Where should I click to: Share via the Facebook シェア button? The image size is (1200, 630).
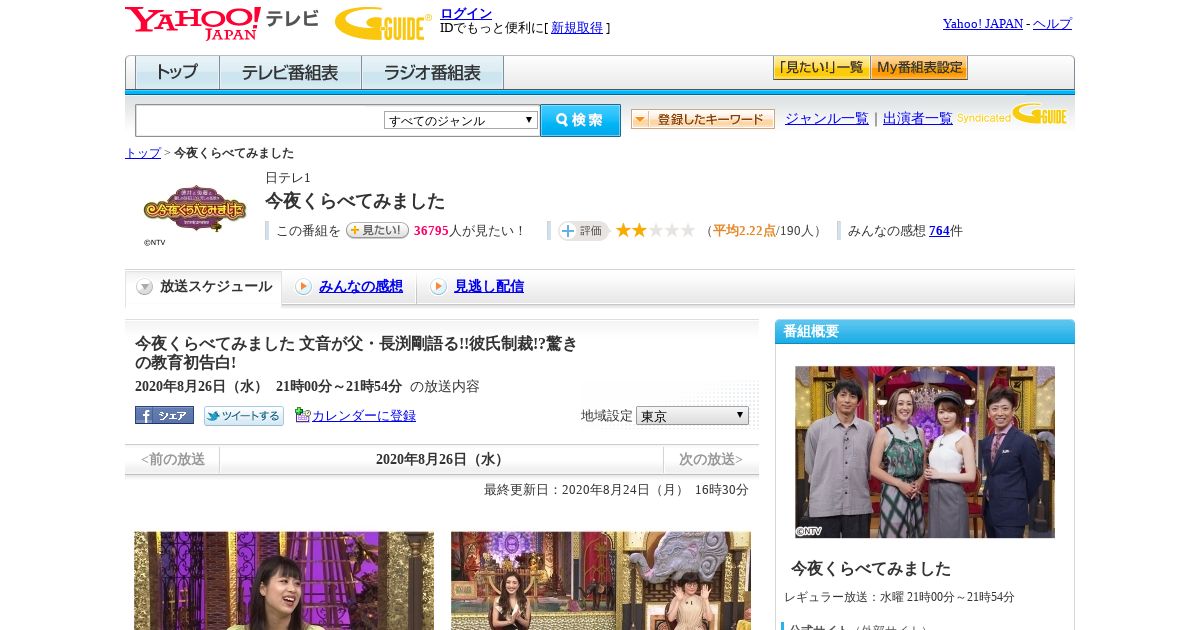pos(164,415)
